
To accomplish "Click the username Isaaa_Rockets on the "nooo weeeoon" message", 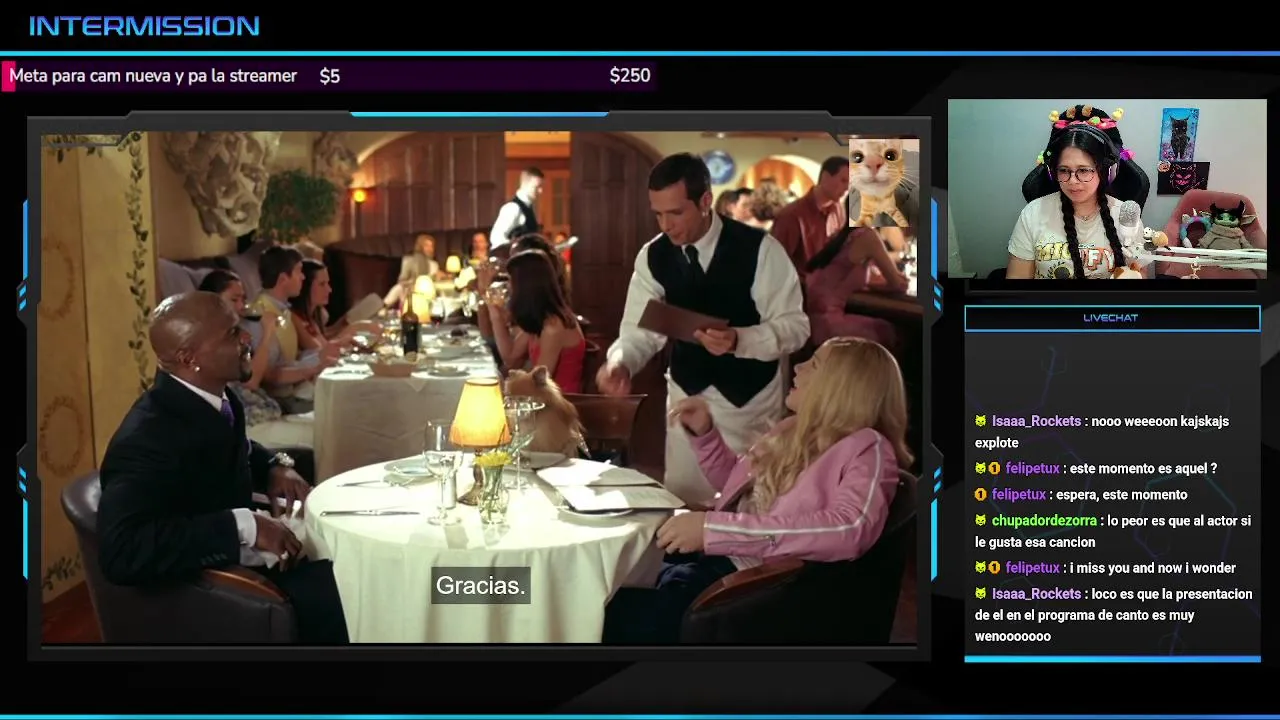I will click(1036, 421).
